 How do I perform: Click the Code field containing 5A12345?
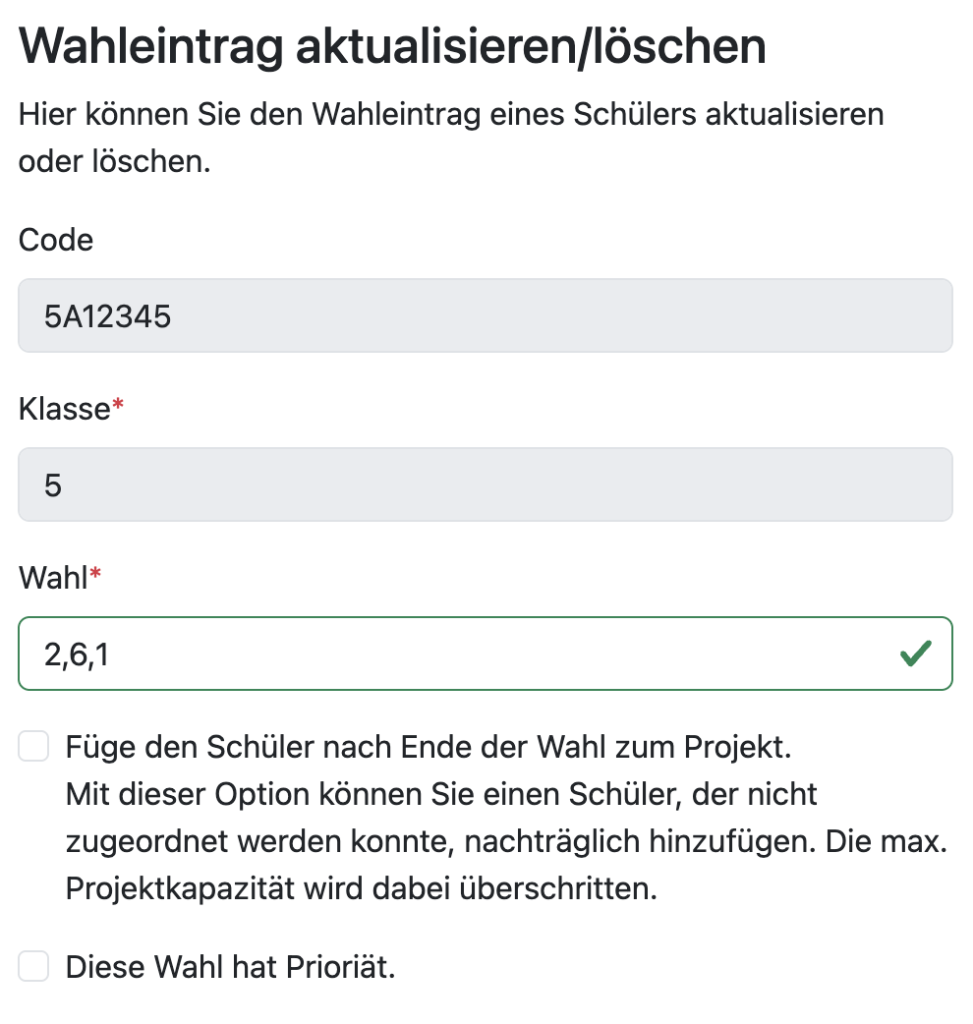485,316
